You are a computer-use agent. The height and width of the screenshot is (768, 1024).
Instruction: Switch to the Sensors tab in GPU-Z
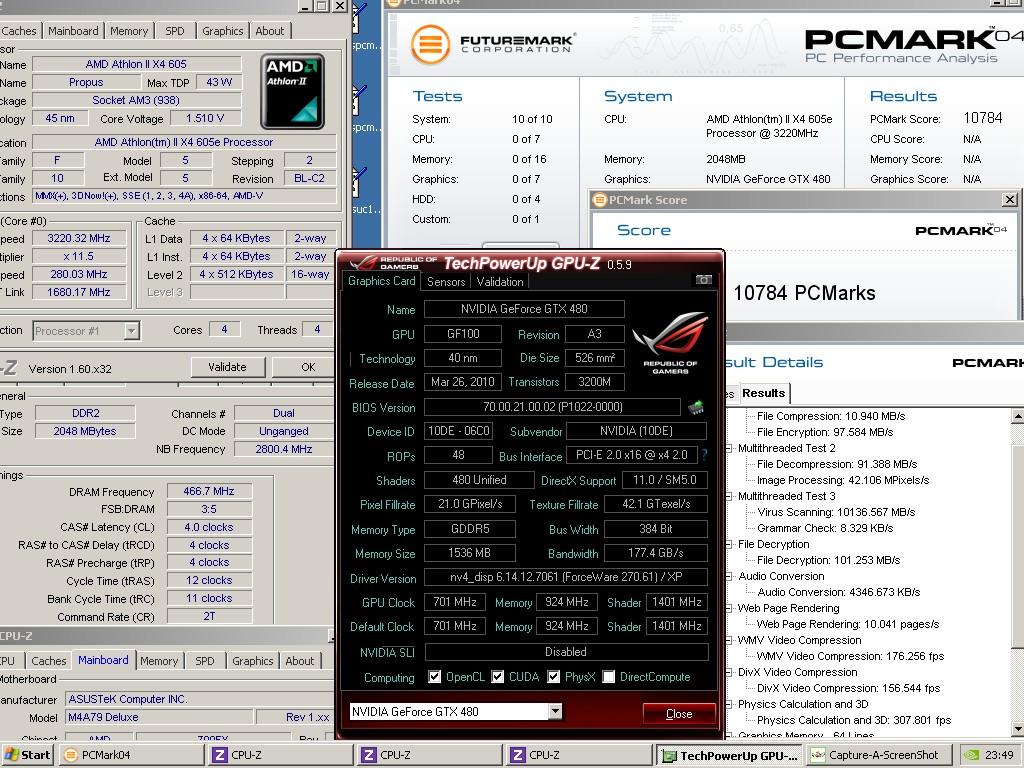(446, 281)
